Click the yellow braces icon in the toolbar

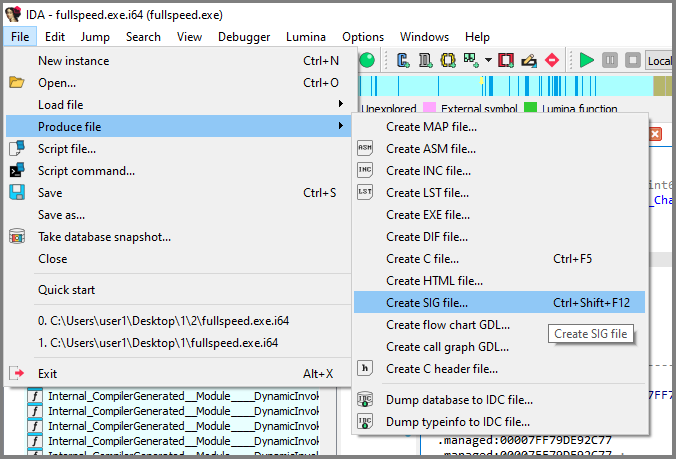(x=448, y=60)
